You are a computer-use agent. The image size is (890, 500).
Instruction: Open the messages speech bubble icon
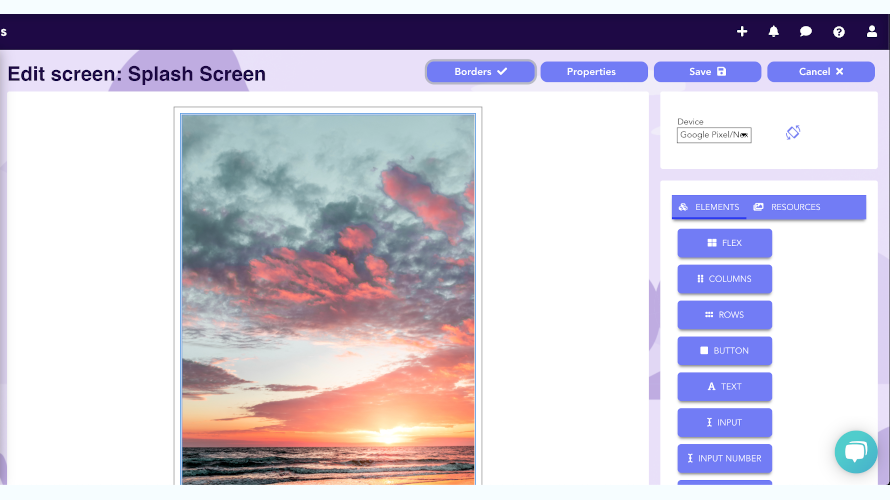pyautogui.click(x=805, y=32)
